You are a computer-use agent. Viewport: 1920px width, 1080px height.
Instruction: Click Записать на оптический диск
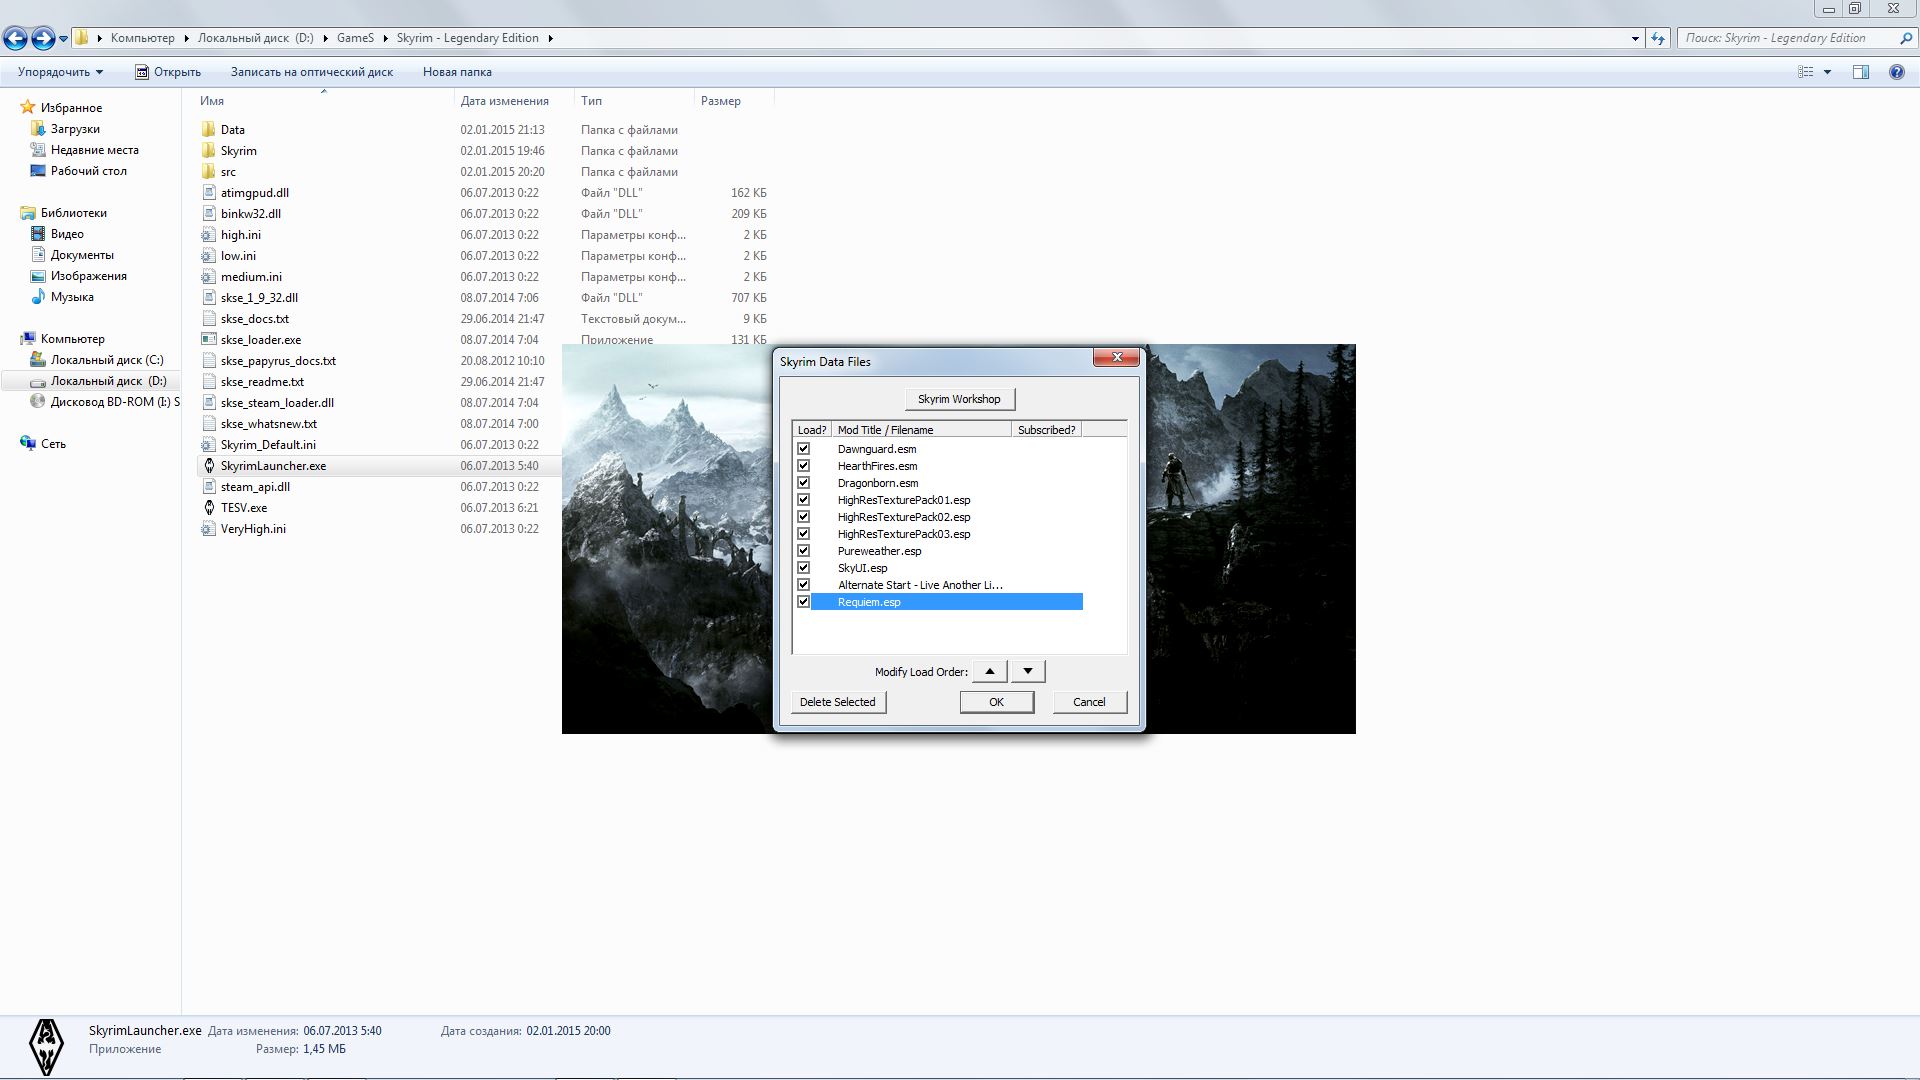coord(312,72)
